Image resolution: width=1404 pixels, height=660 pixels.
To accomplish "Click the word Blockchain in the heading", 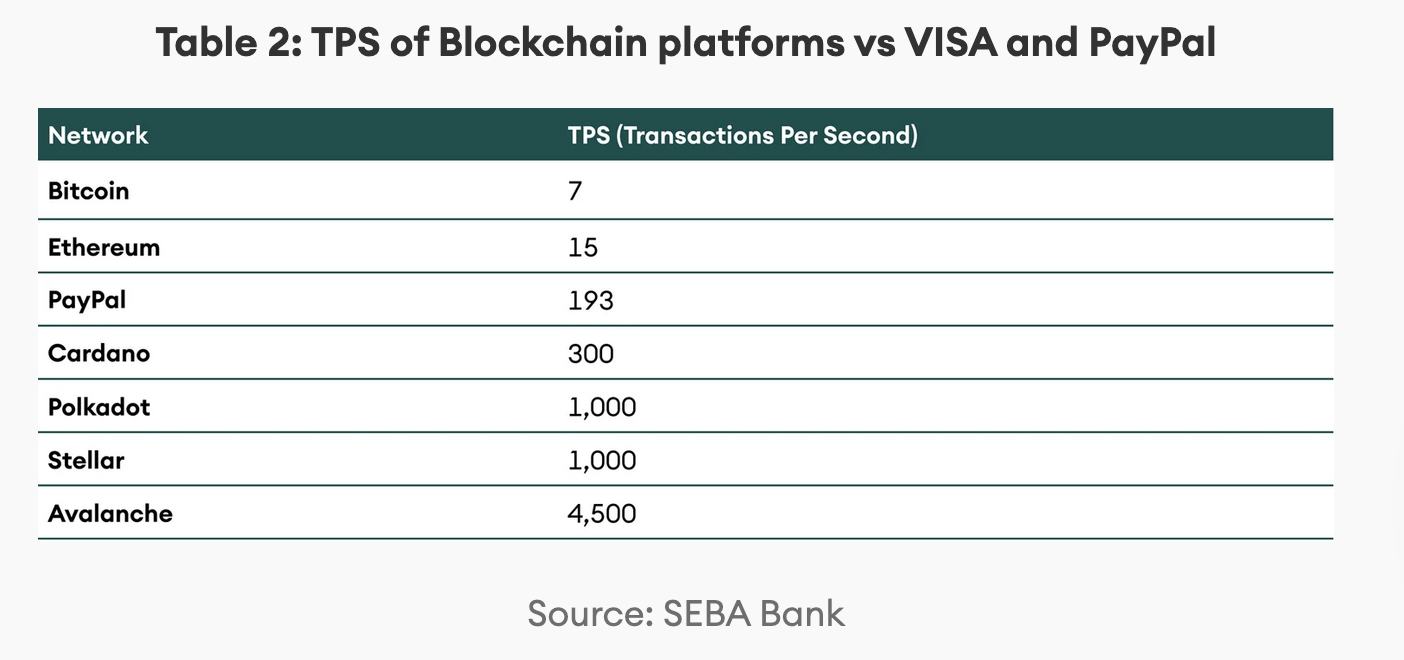I will 542,43.
